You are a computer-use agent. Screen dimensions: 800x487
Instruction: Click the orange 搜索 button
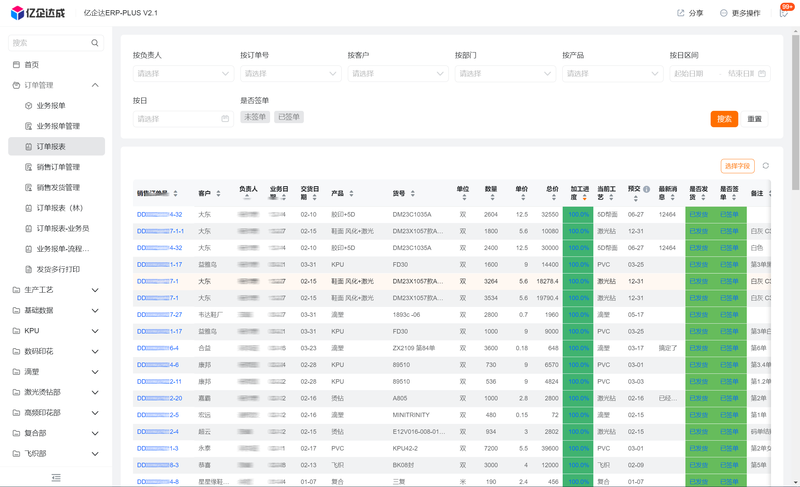click(x=724, y=119)
